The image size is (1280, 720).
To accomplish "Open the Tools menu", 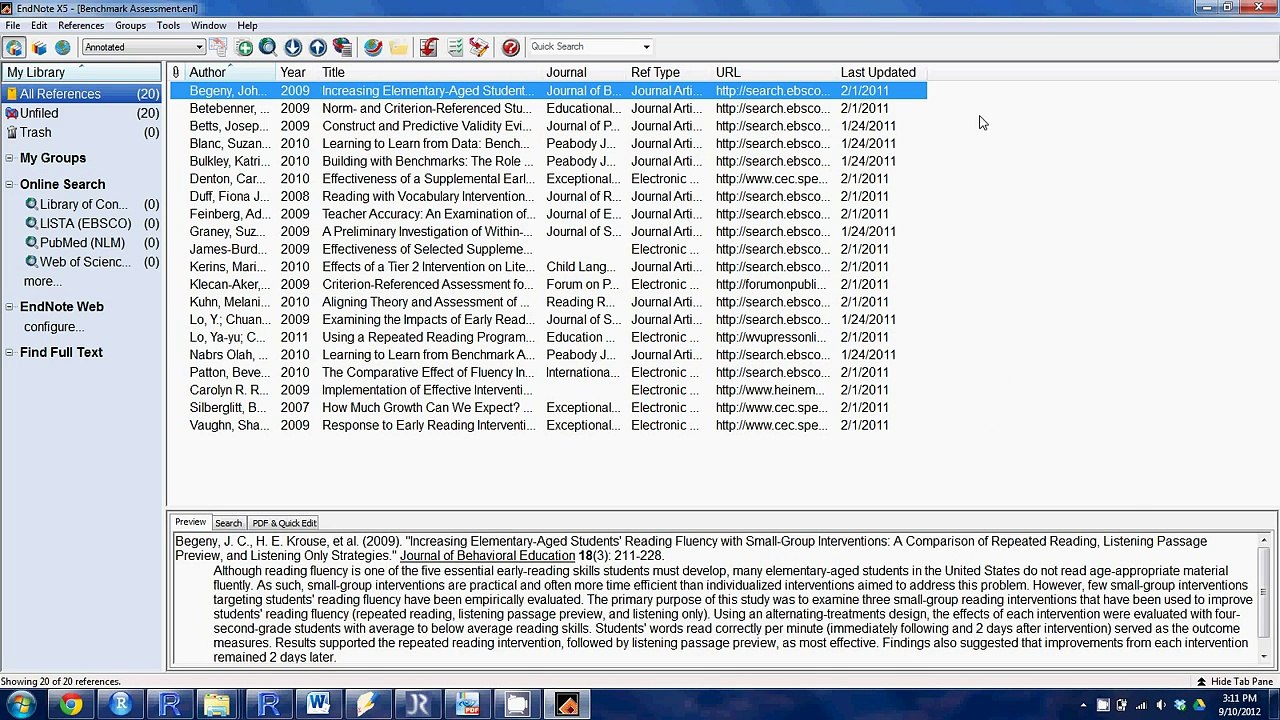I will [x=168, y=25].
